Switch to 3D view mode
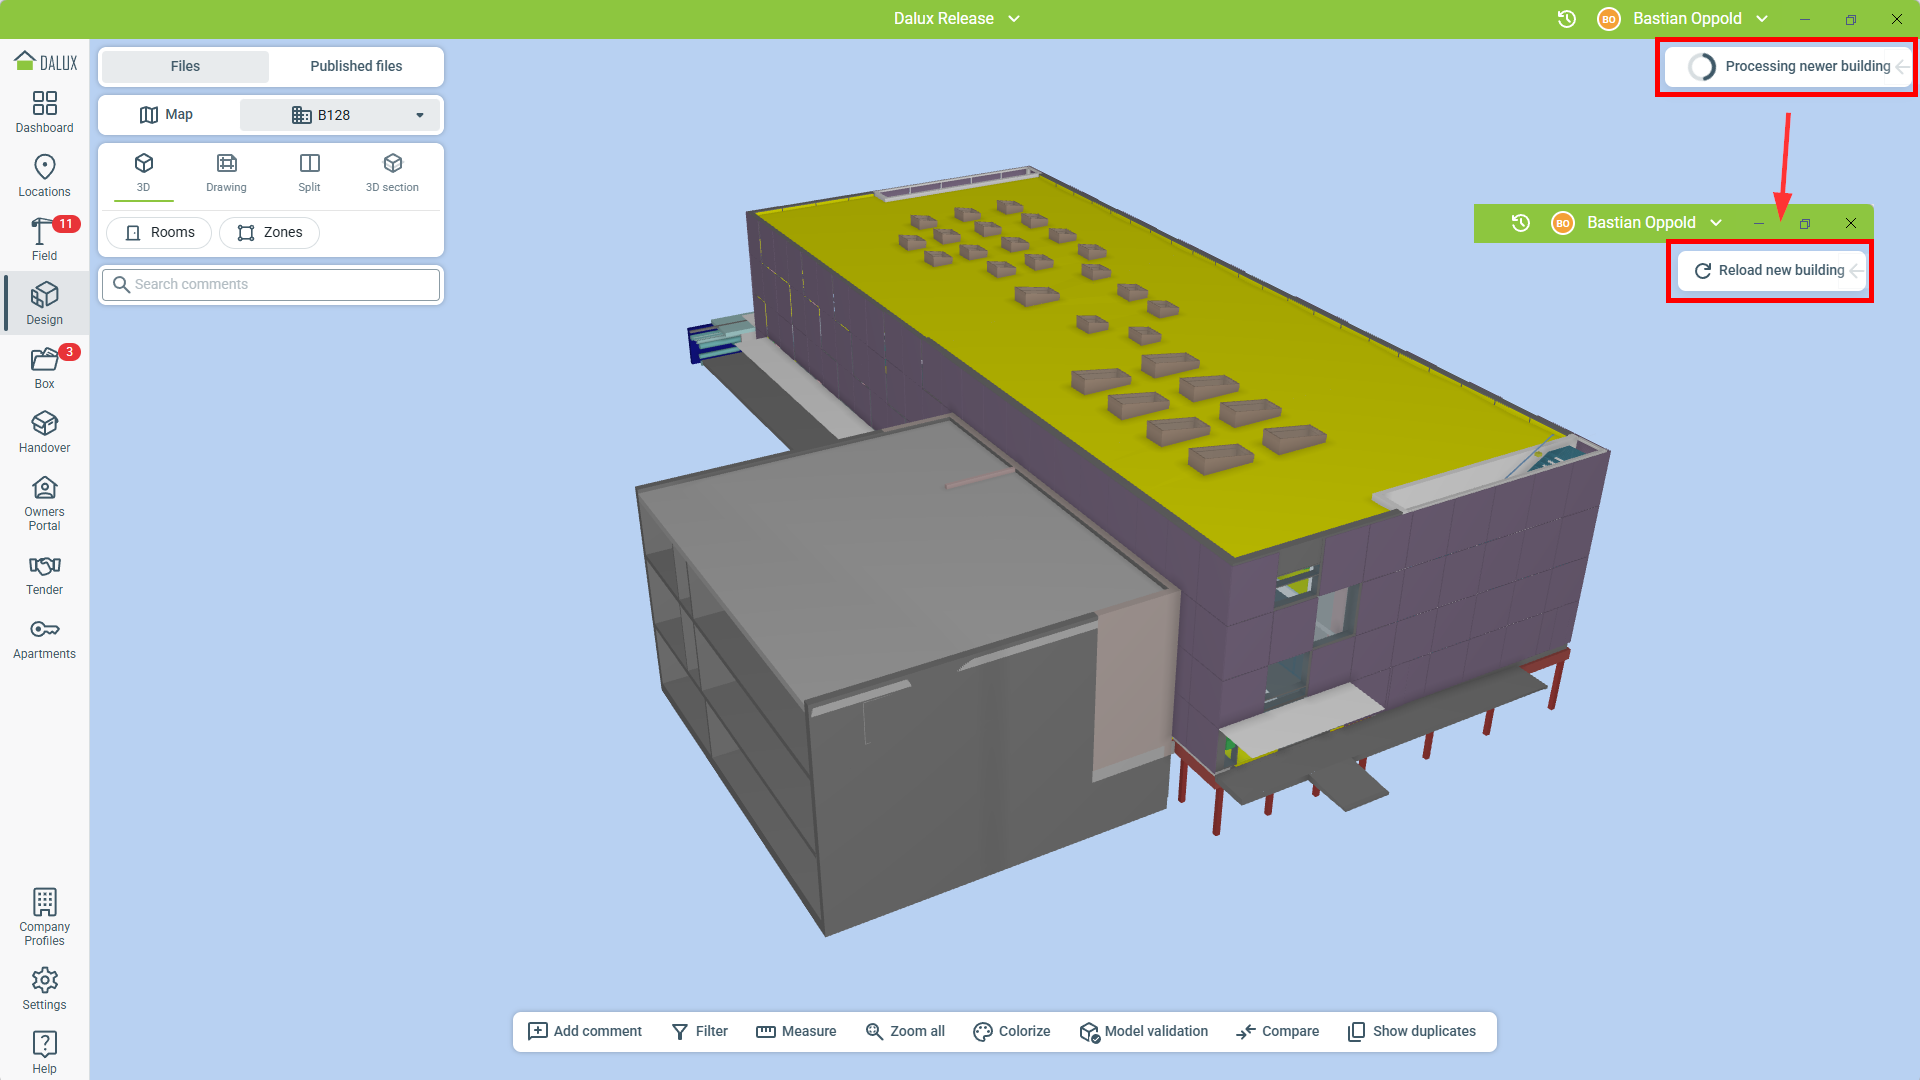 [x=144, y=173]
